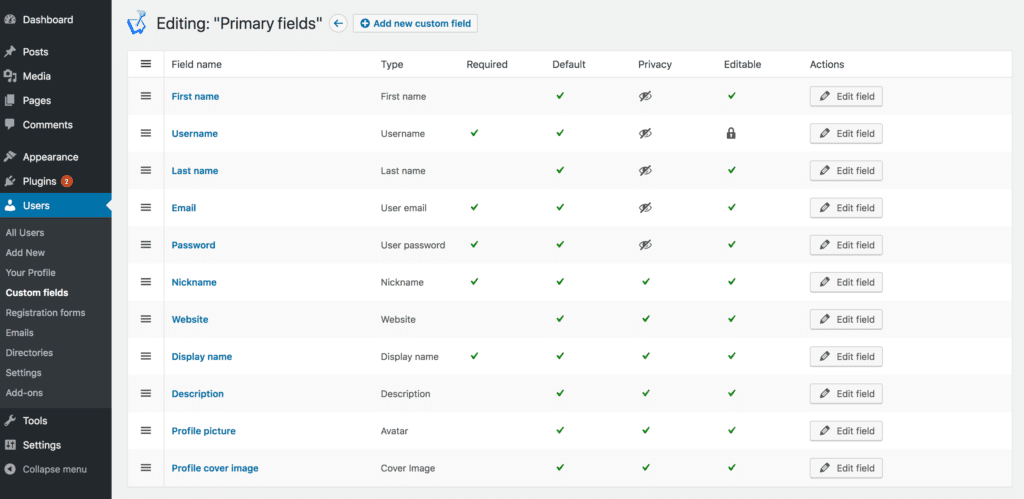
Task: Click Collapse menu at sidebar bottom
Action: pos(56,469)
